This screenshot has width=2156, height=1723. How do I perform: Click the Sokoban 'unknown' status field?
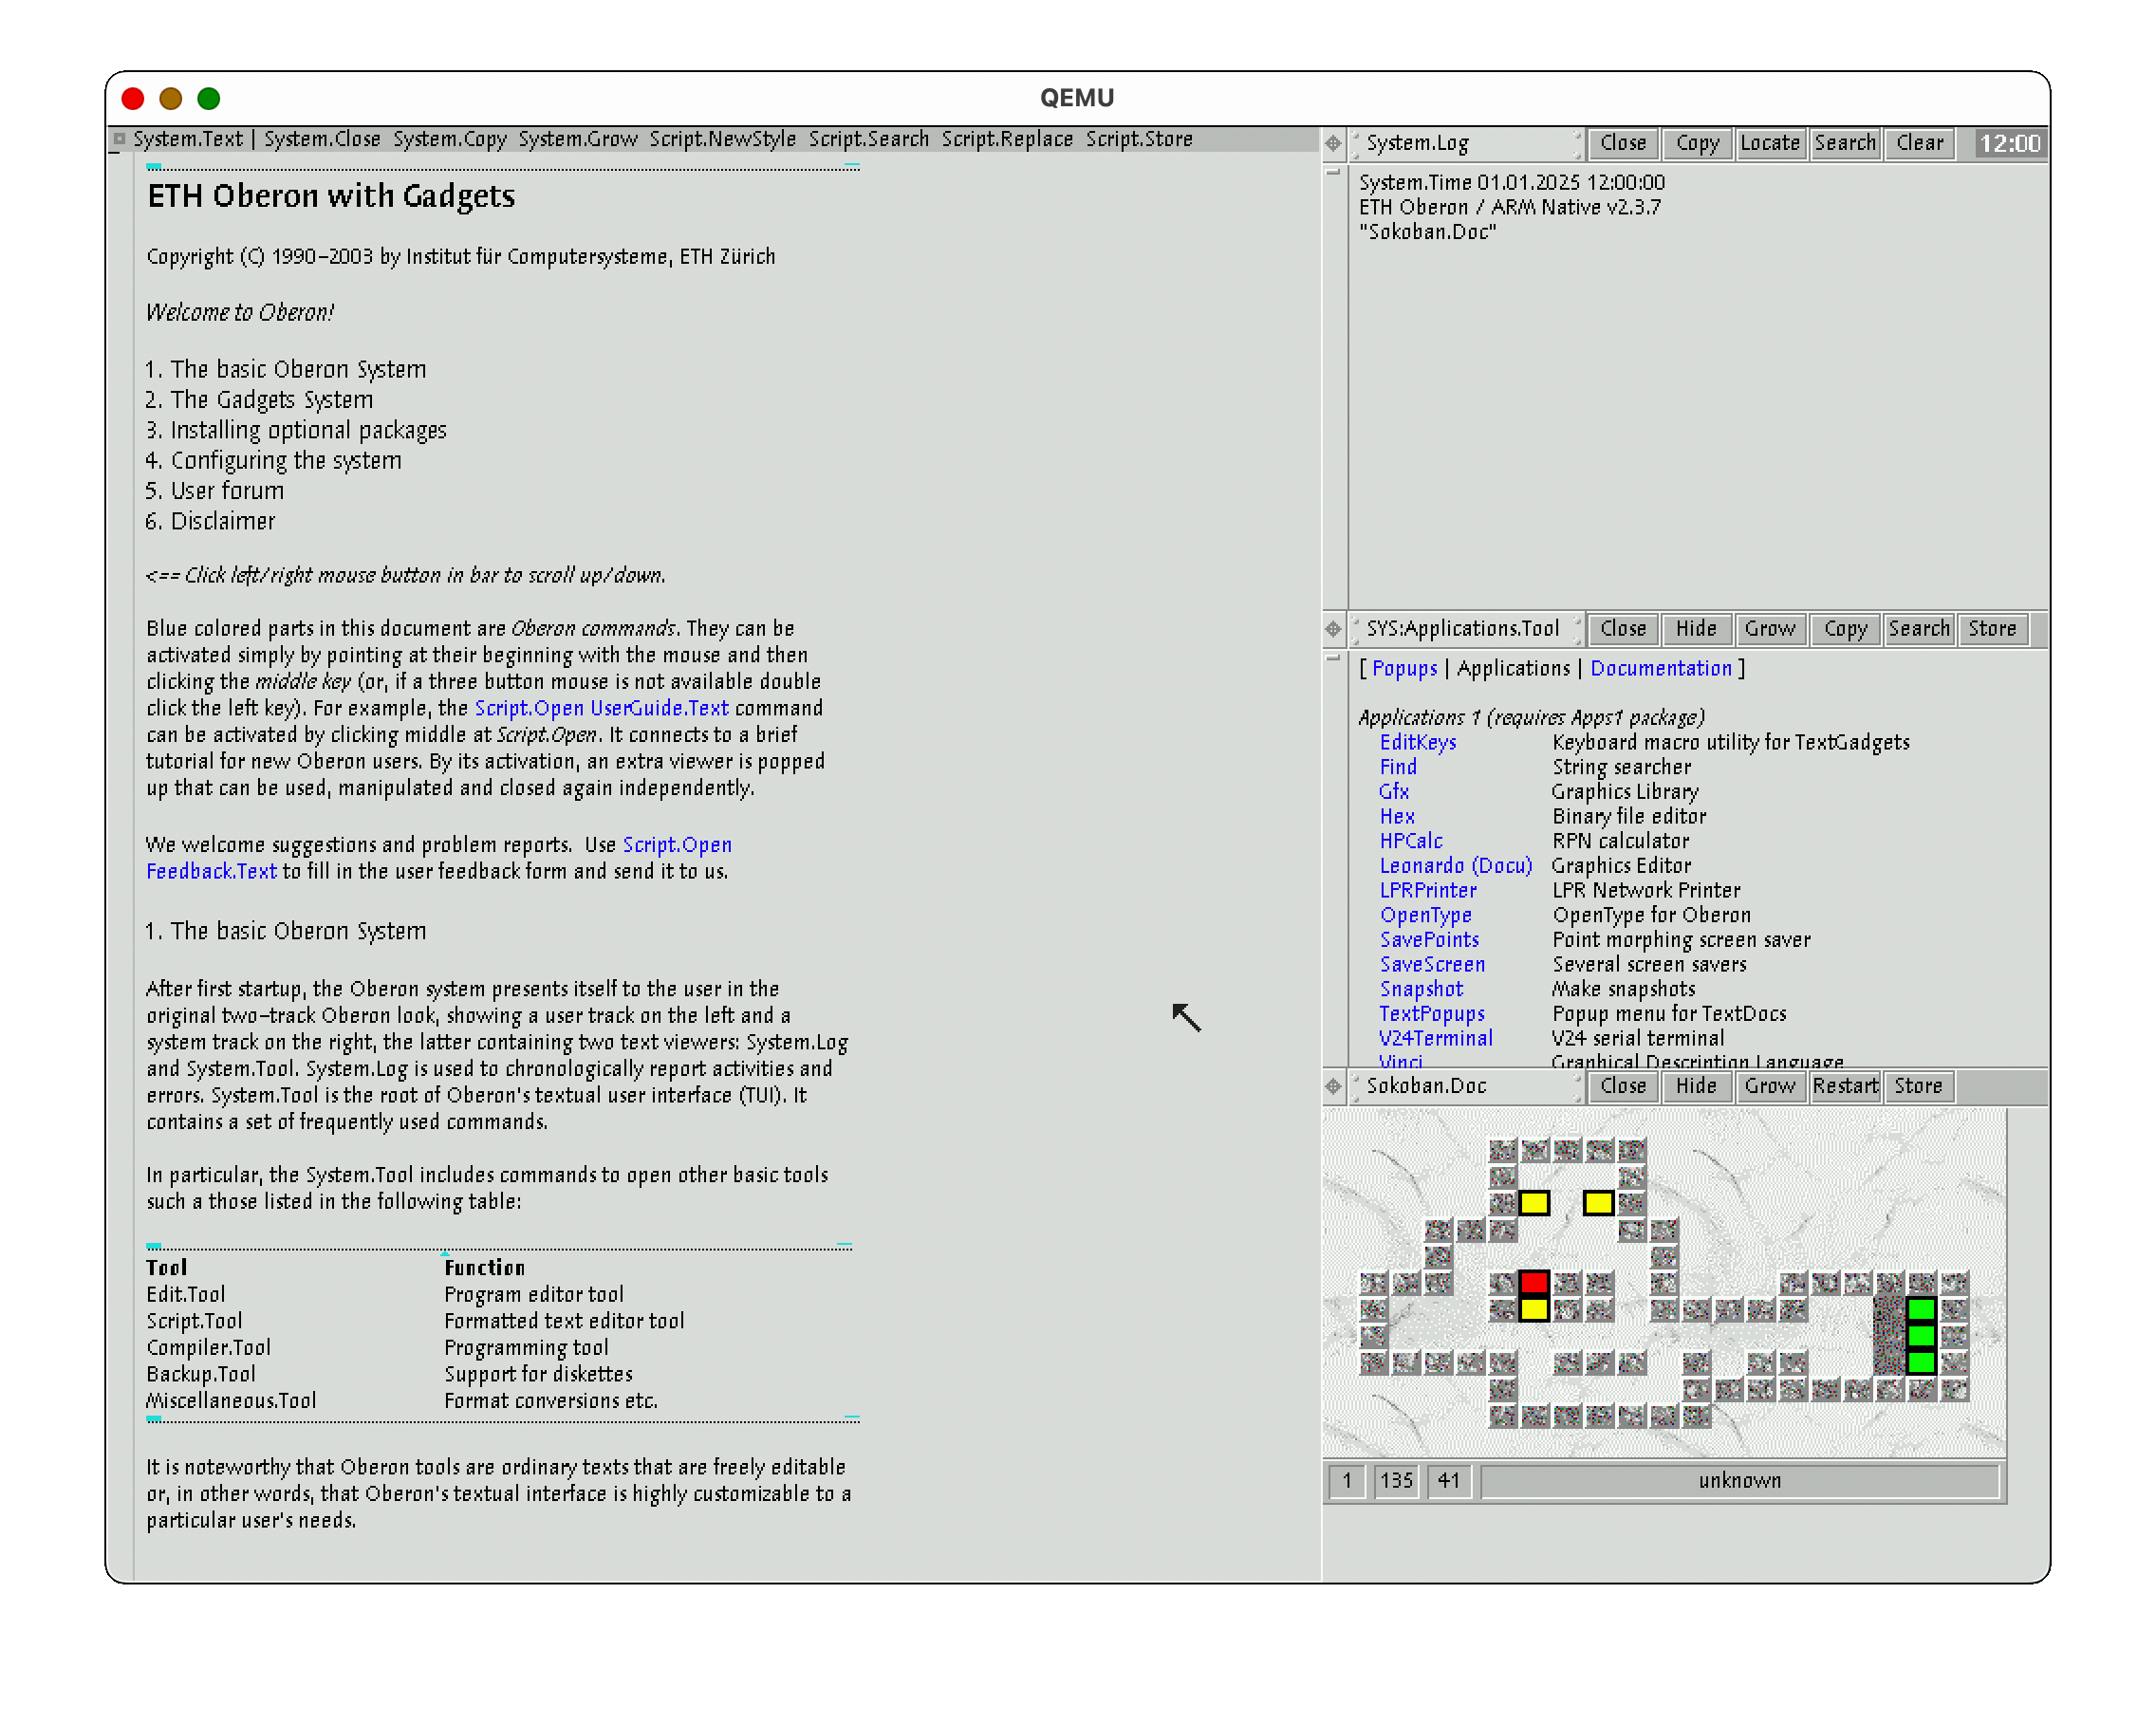click(x=1739, y=1480)
